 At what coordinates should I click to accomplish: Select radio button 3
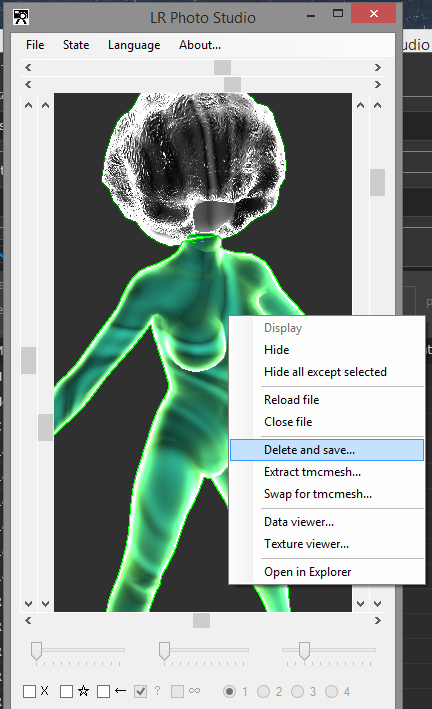click(x=298, y=691)
